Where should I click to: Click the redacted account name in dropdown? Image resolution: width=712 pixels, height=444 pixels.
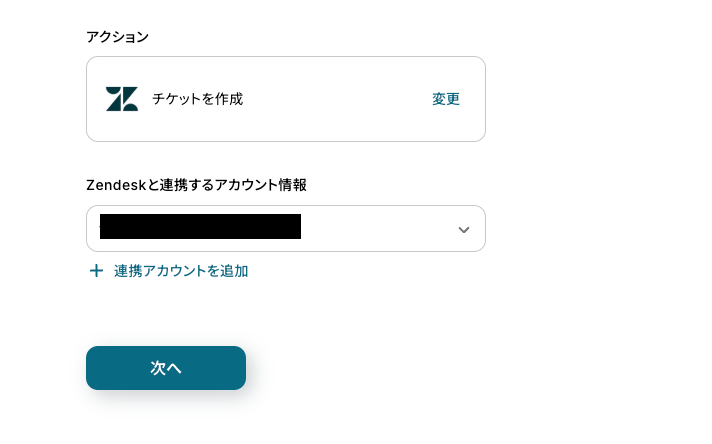(x=200, y=227)
